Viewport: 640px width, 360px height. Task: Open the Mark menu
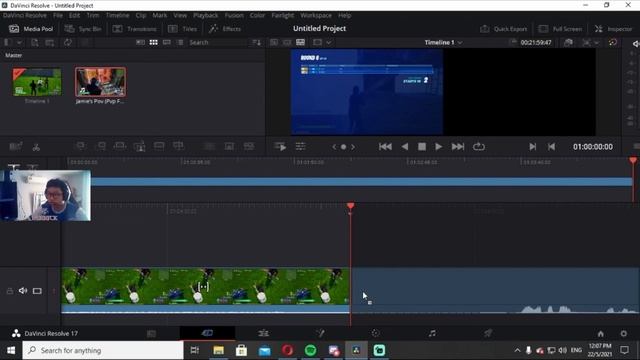(x=160, y=15)
